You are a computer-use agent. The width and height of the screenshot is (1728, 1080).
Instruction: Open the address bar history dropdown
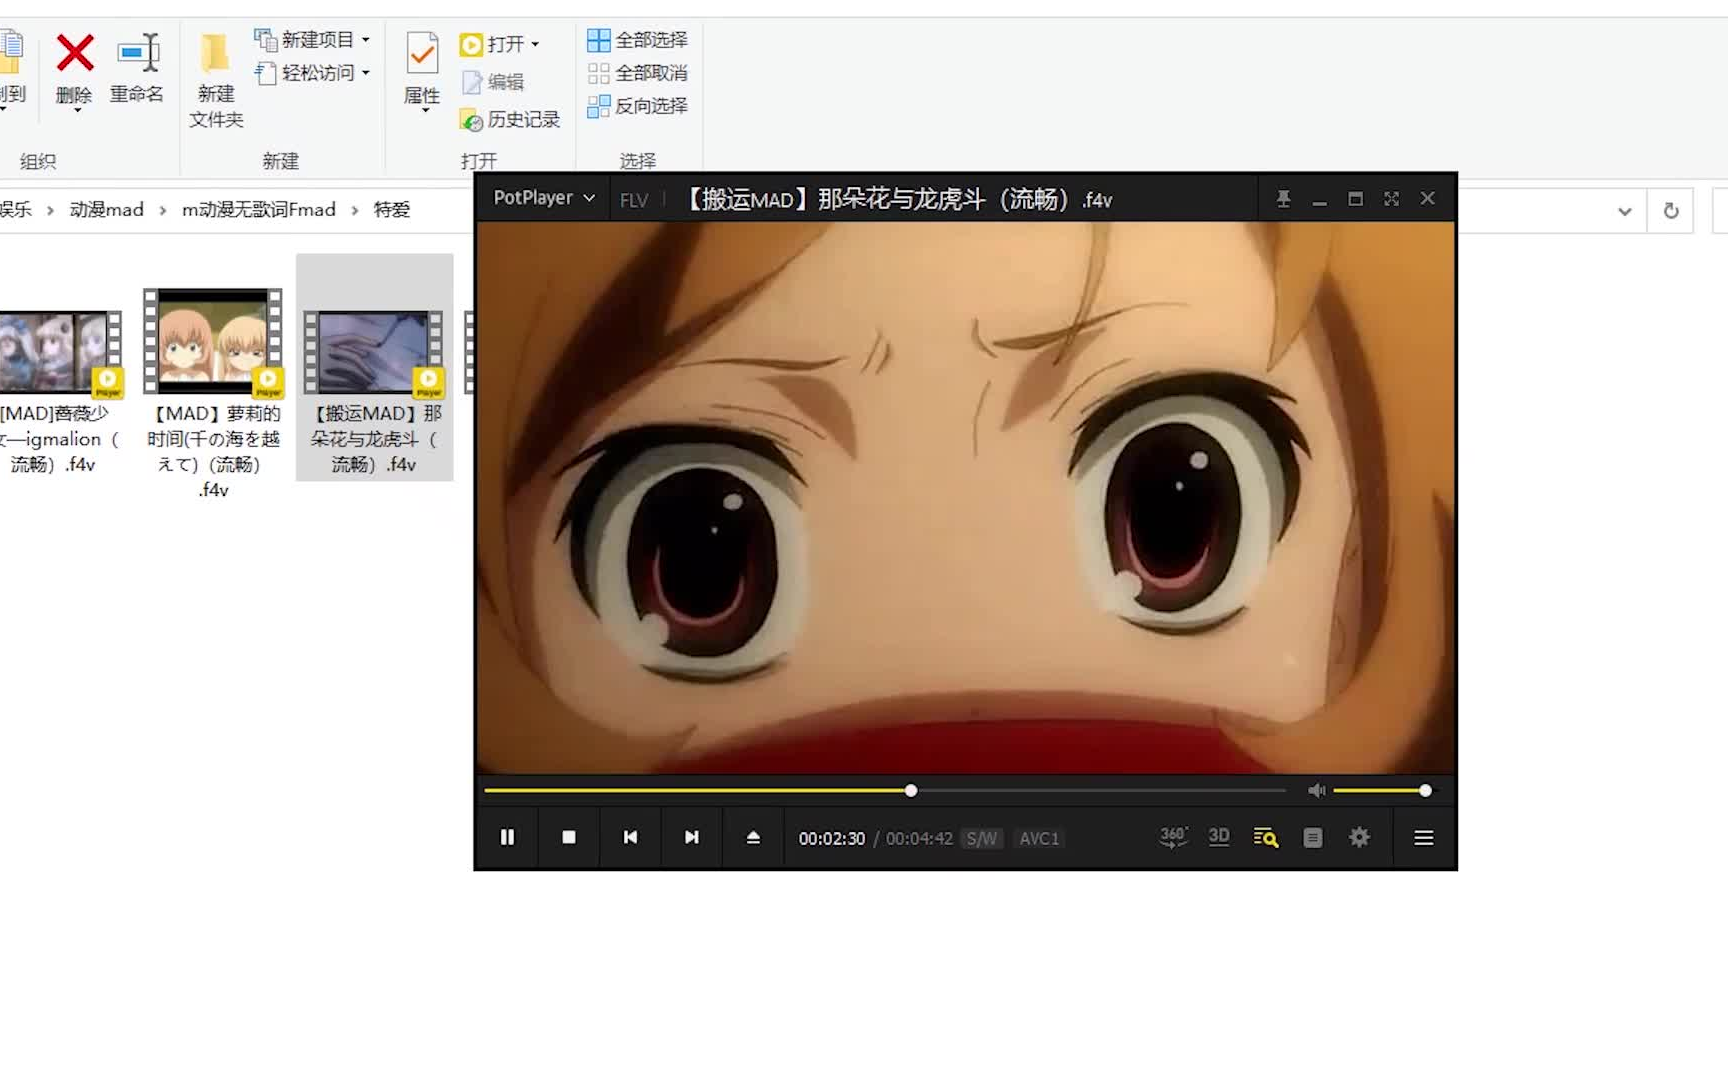click(1625, 211)
